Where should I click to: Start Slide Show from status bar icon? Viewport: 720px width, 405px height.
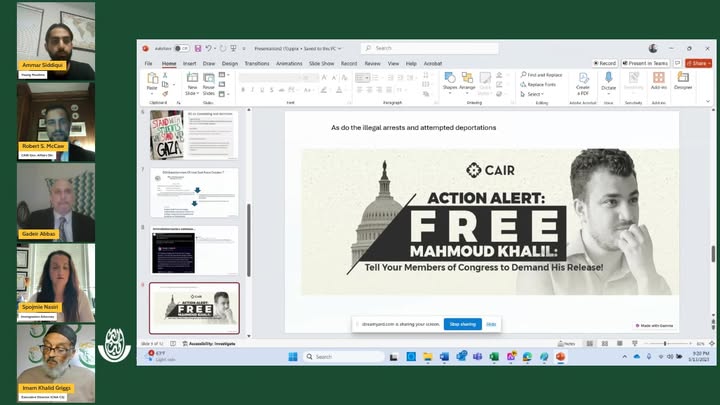click(635, 343)
